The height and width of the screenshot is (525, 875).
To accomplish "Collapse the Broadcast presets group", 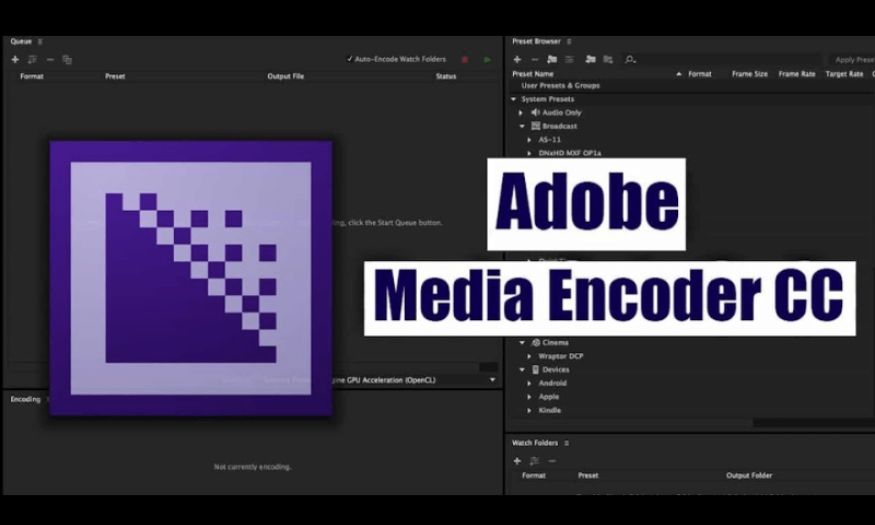I will [522, 126].
